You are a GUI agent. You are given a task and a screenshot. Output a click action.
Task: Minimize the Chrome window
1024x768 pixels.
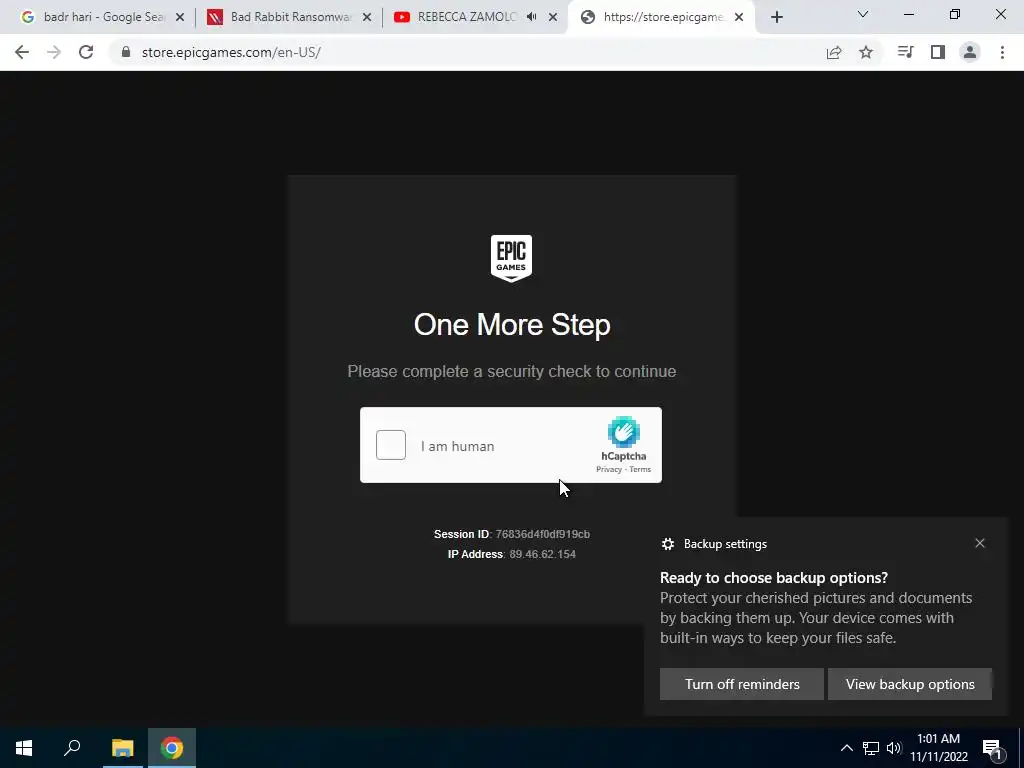(x=908, y=14)
